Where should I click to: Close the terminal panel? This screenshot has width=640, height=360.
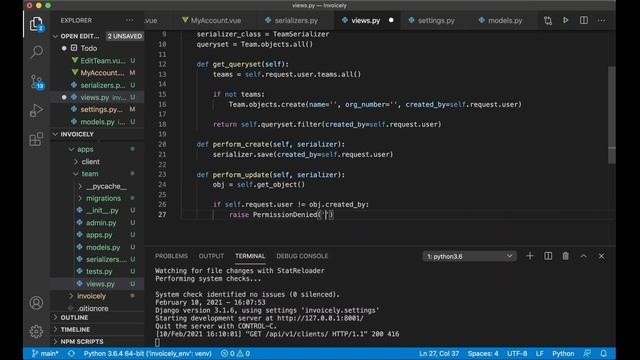pos(601,256)
